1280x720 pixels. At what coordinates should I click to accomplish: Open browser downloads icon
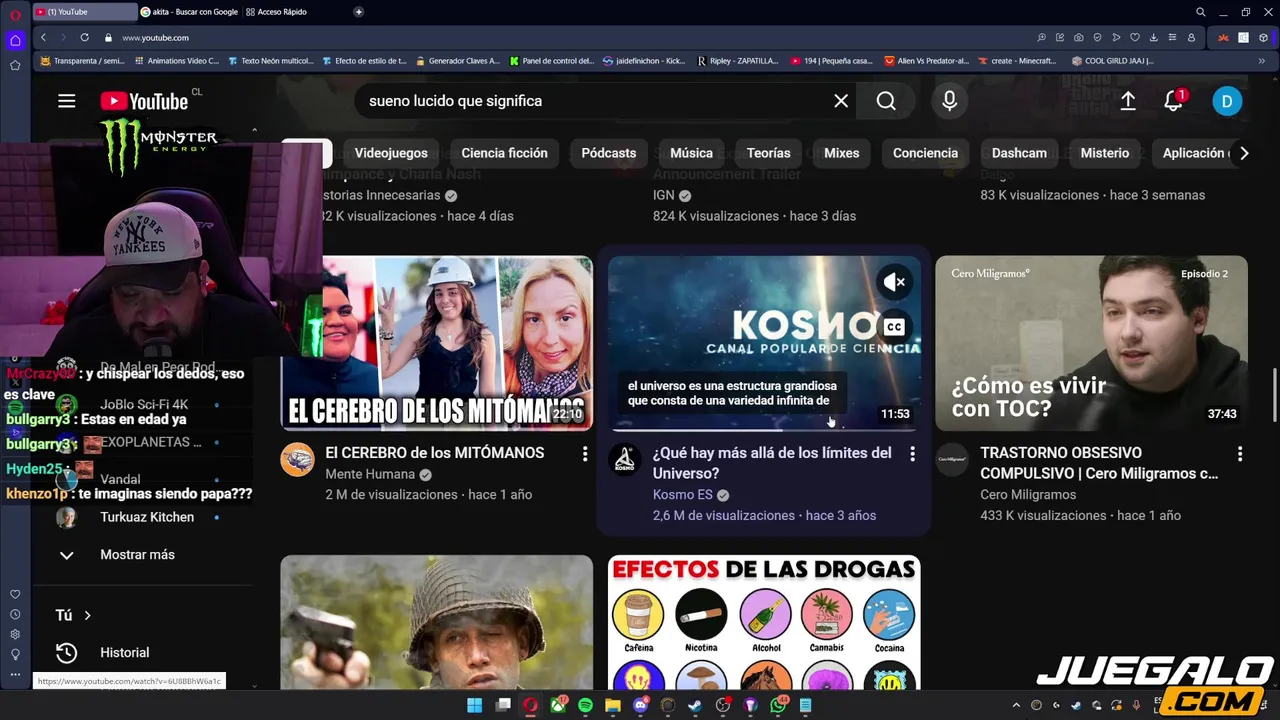pos(1154,37)
